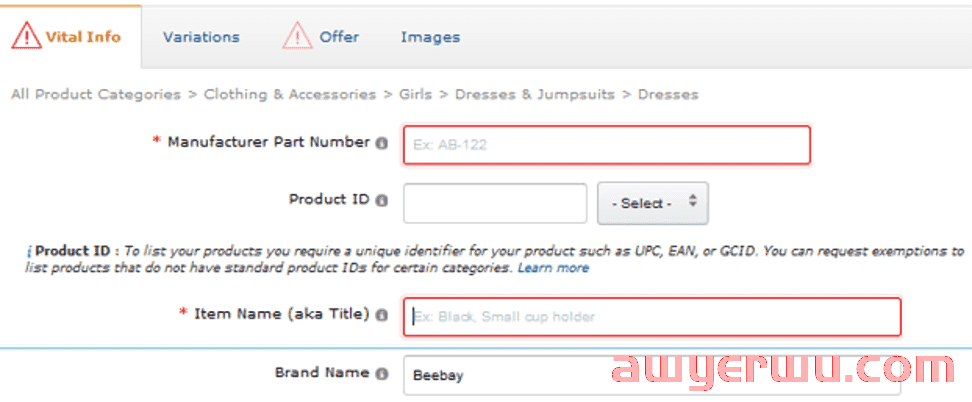Go to the Images tab
972x402 pixels.
430,37
